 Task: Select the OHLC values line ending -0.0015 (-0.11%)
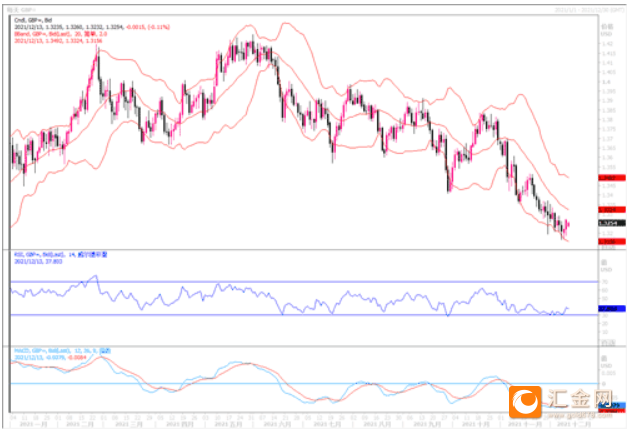[x=92, y=27]
